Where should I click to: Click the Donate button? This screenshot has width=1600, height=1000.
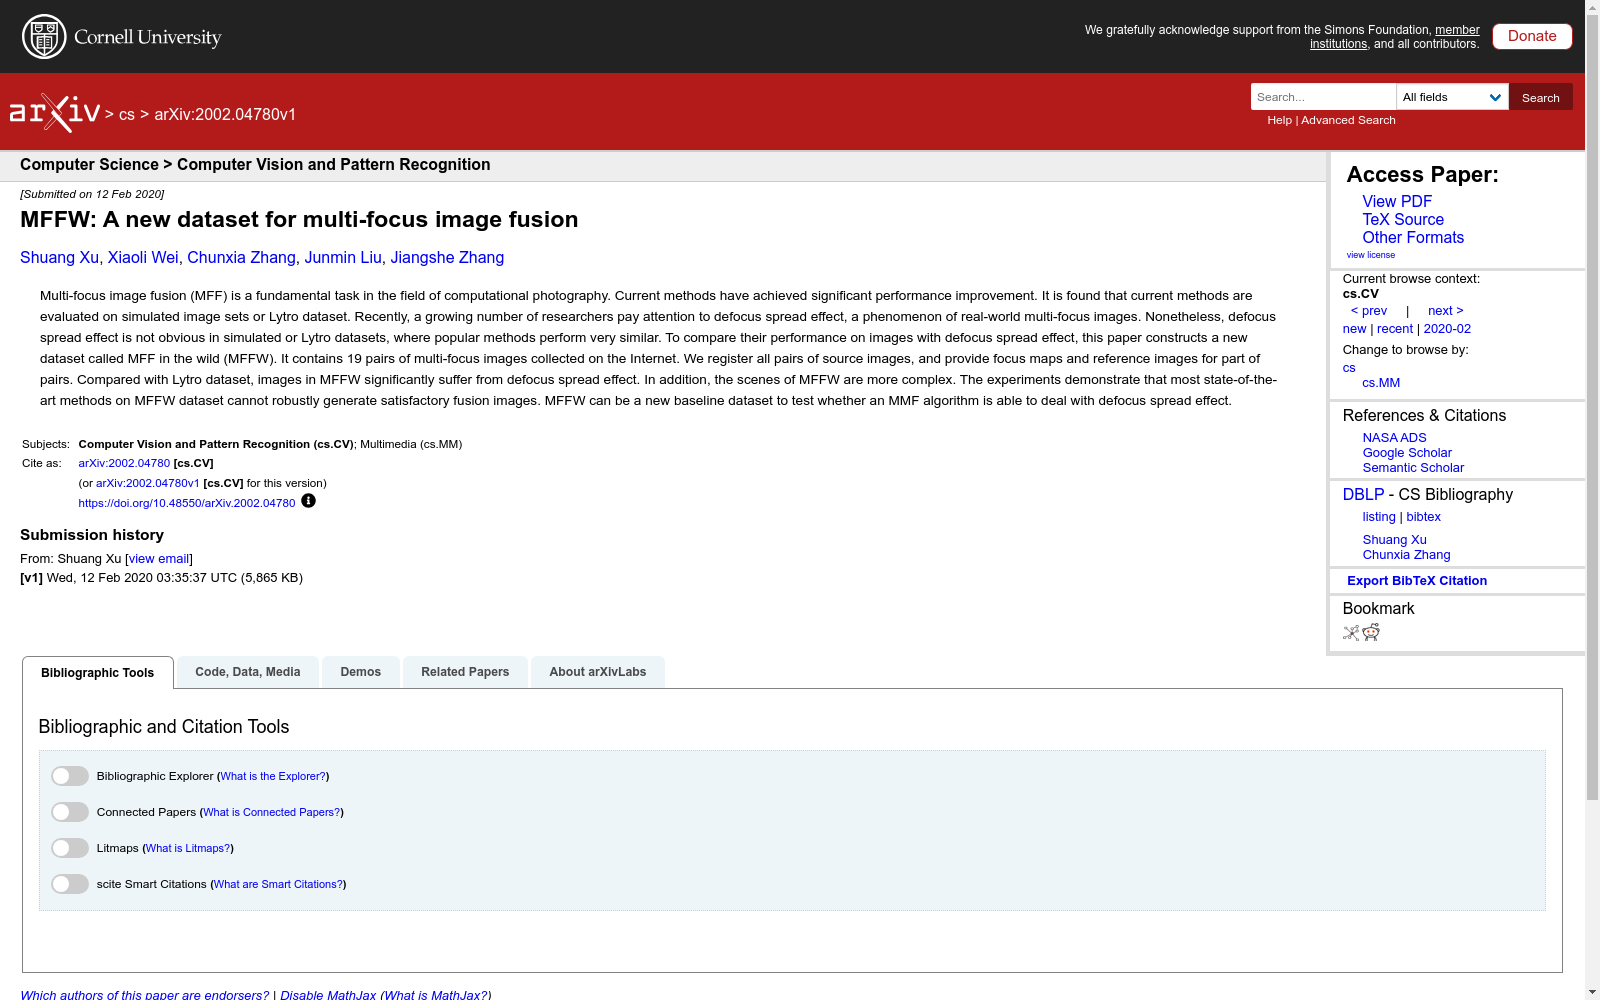1532,36
